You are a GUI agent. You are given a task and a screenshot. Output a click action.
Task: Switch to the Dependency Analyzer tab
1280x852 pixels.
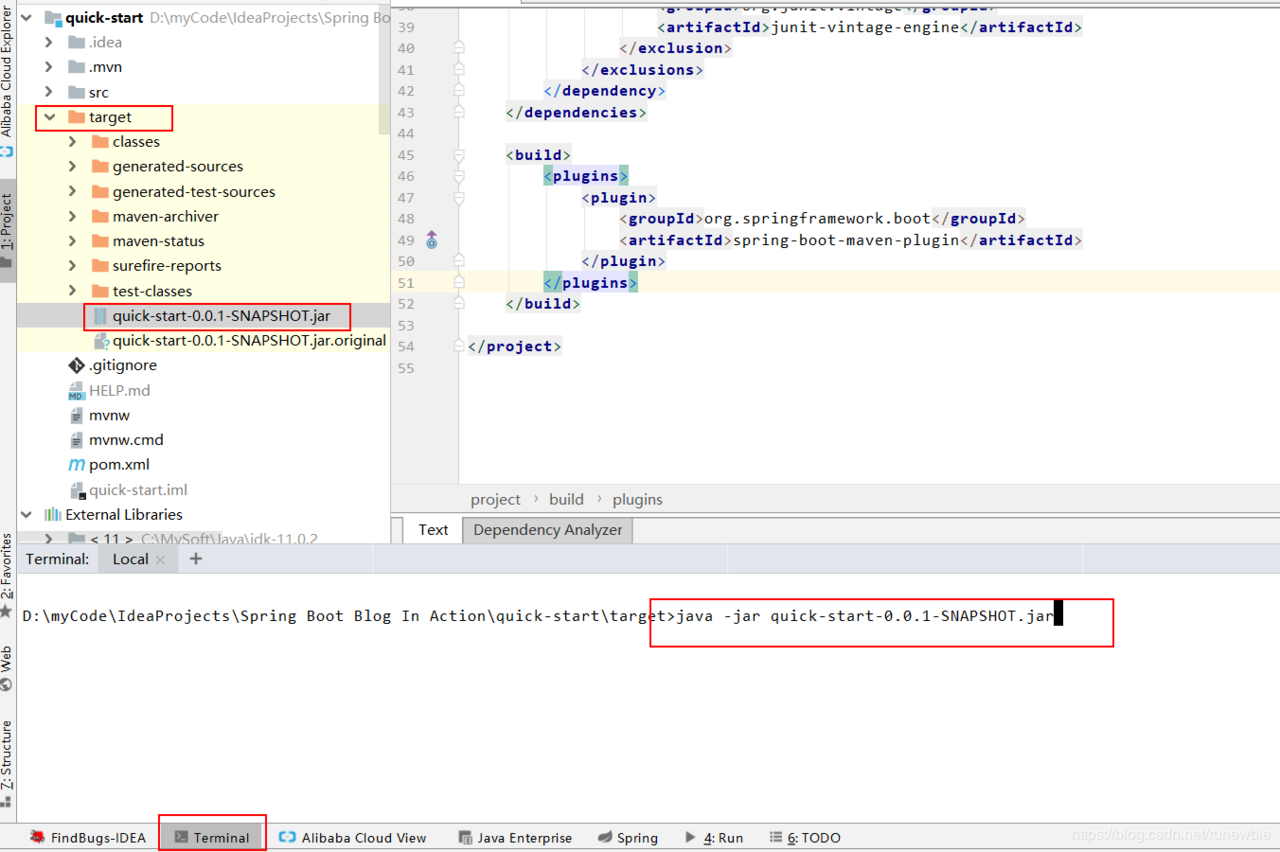pos(547,530)
